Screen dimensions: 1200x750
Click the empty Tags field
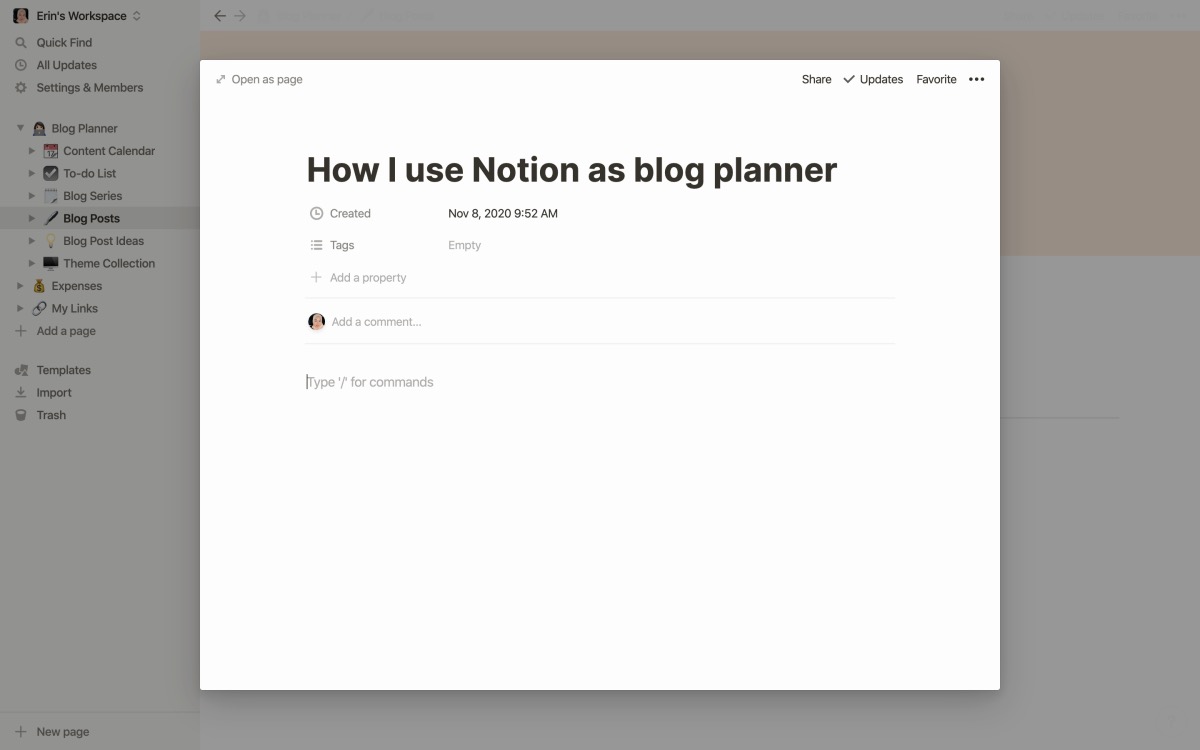click(x=464, y=245)
